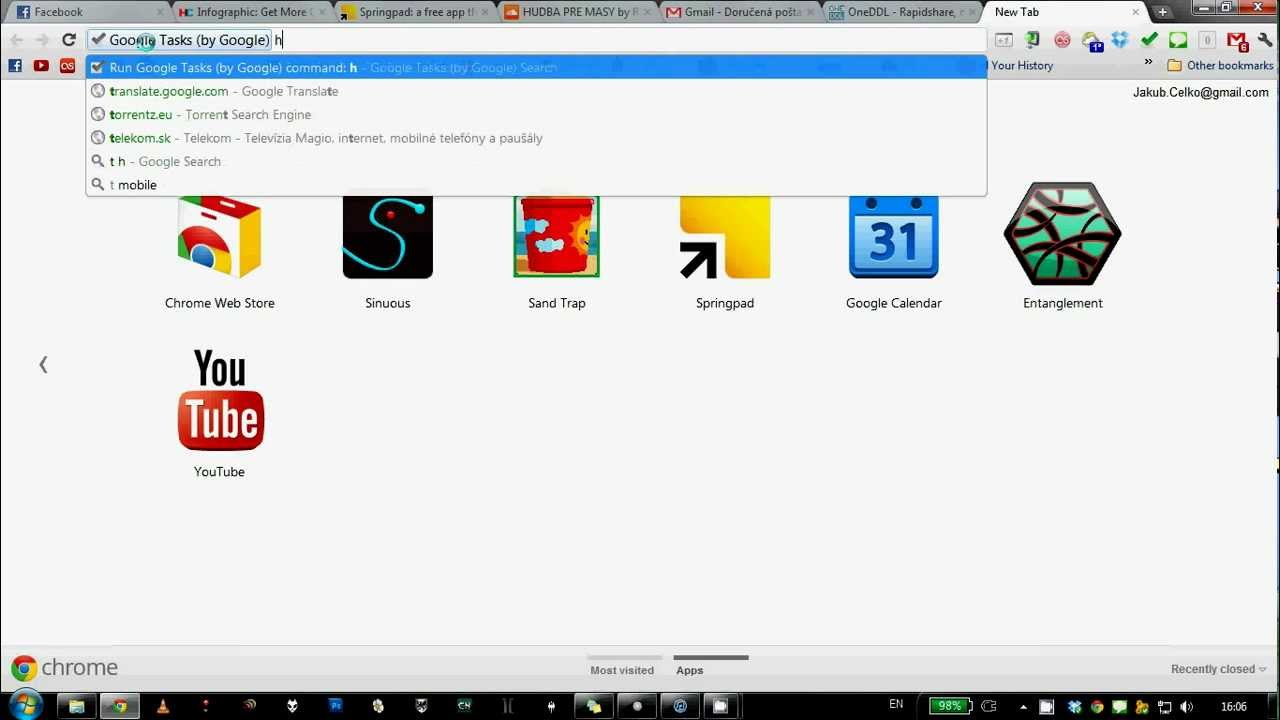Viewport: 1280px width, 720px height.
Task: Open the Windows Start button
Action: tap(25, 705)
